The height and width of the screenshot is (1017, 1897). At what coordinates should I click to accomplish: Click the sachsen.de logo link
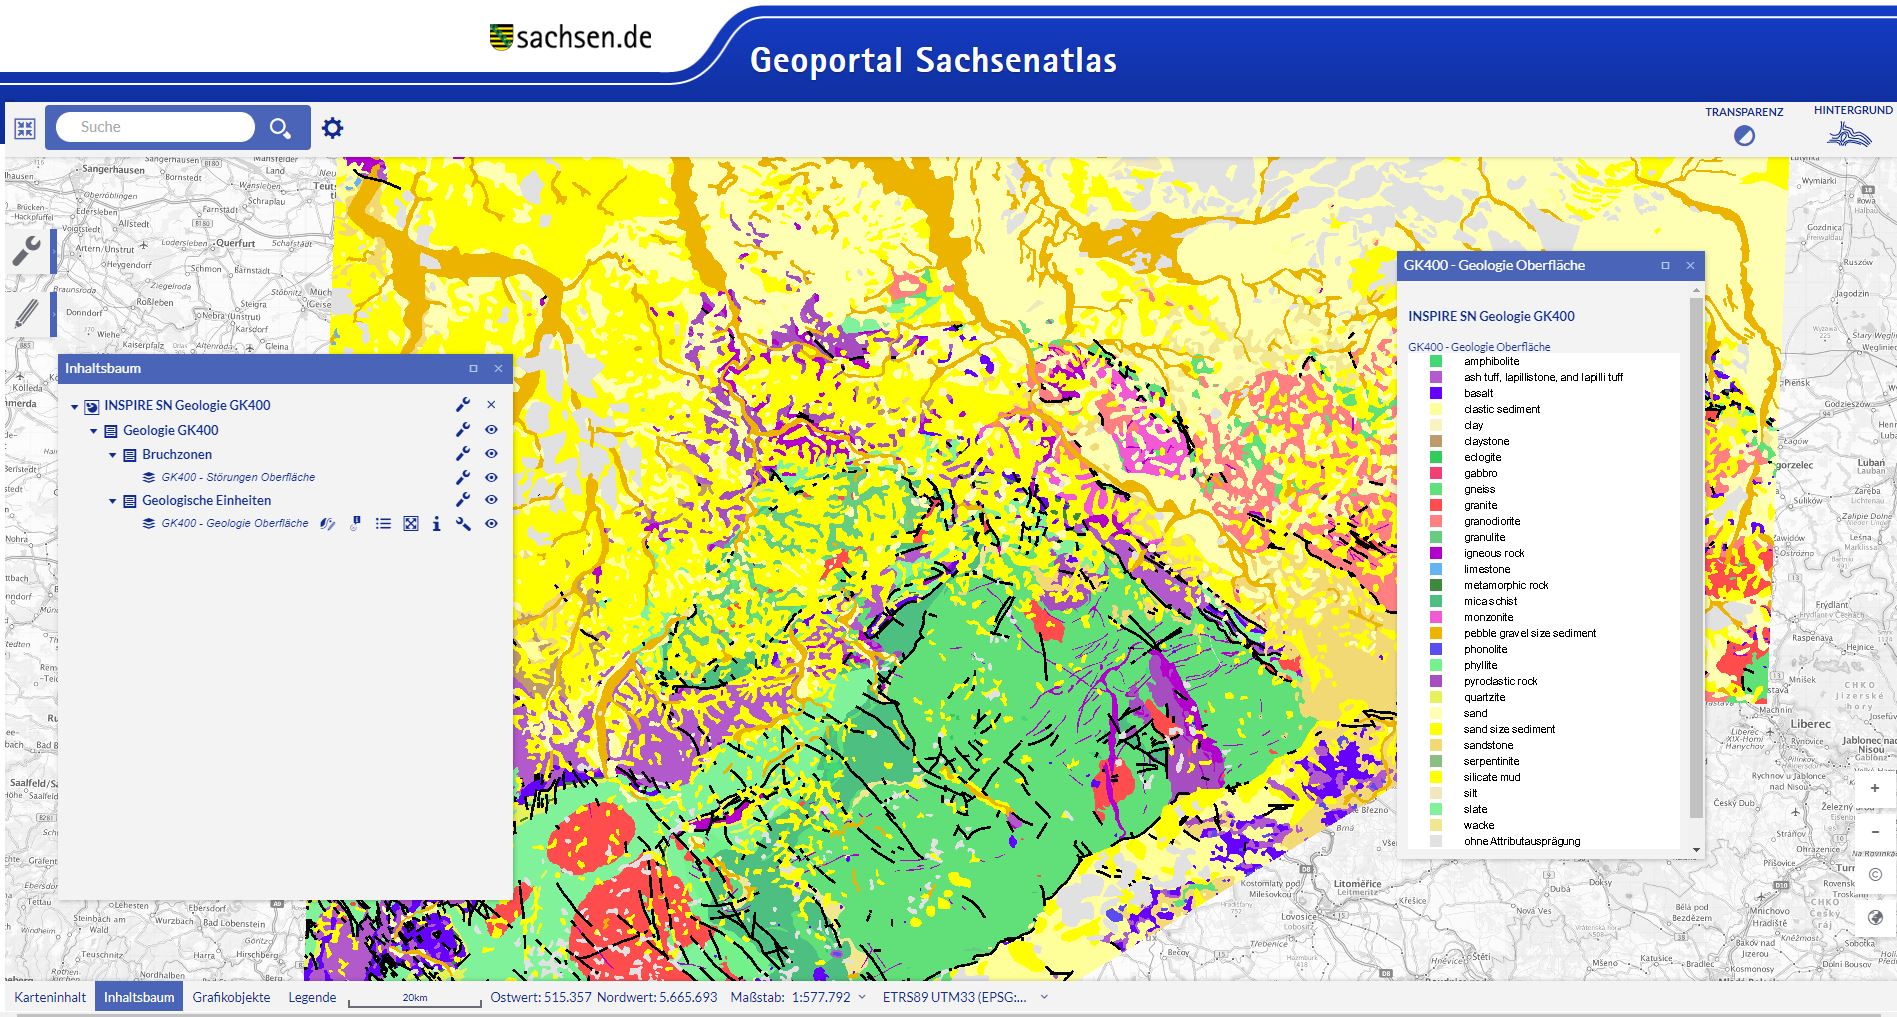point(571,38)
